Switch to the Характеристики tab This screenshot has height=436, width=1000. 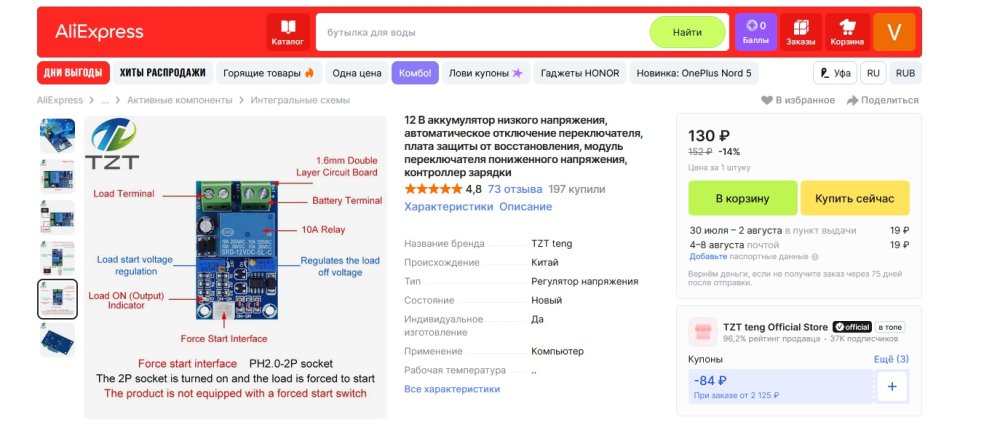[x=448, y=207]
